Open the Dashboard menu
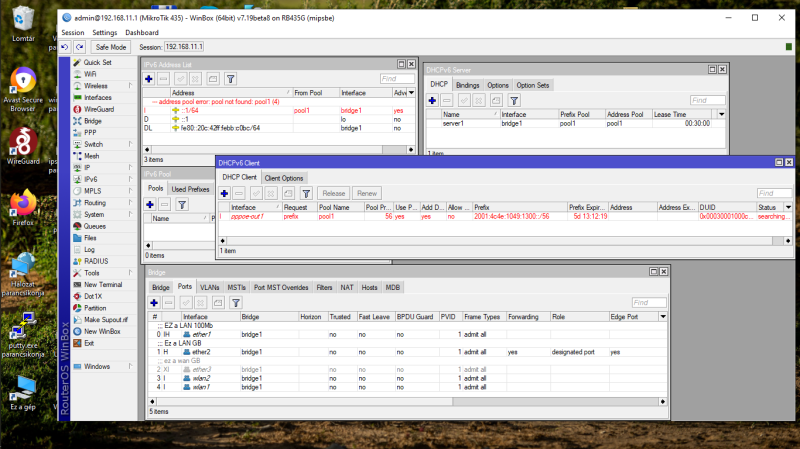Viewport: 800px width, 449px height. point(142,33)
